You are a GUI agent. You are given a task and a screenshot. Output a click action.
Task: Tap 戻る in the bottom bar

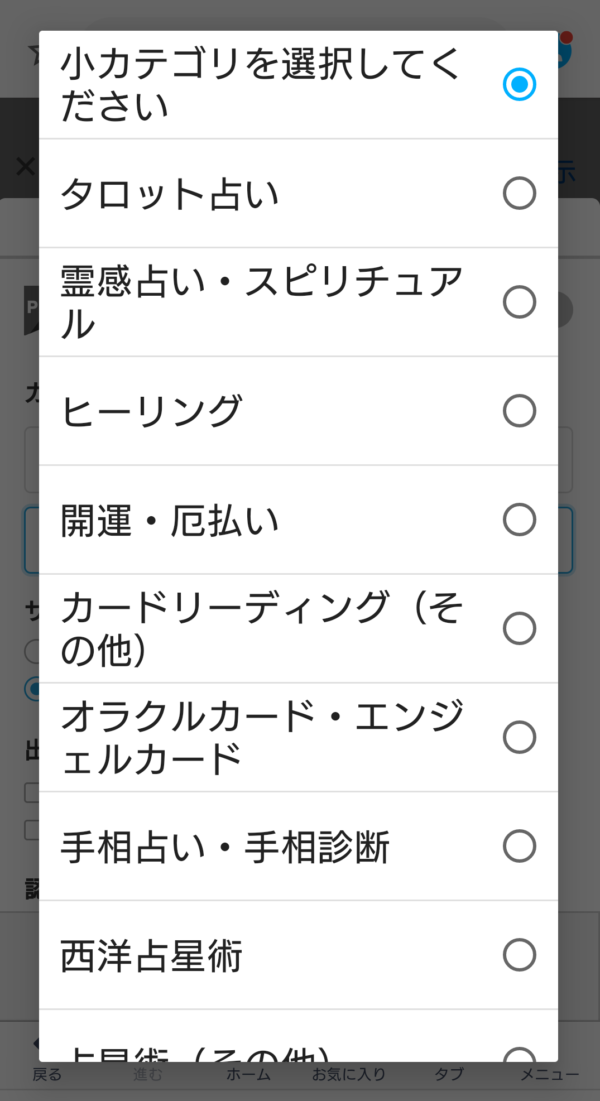pos(47,1075)
